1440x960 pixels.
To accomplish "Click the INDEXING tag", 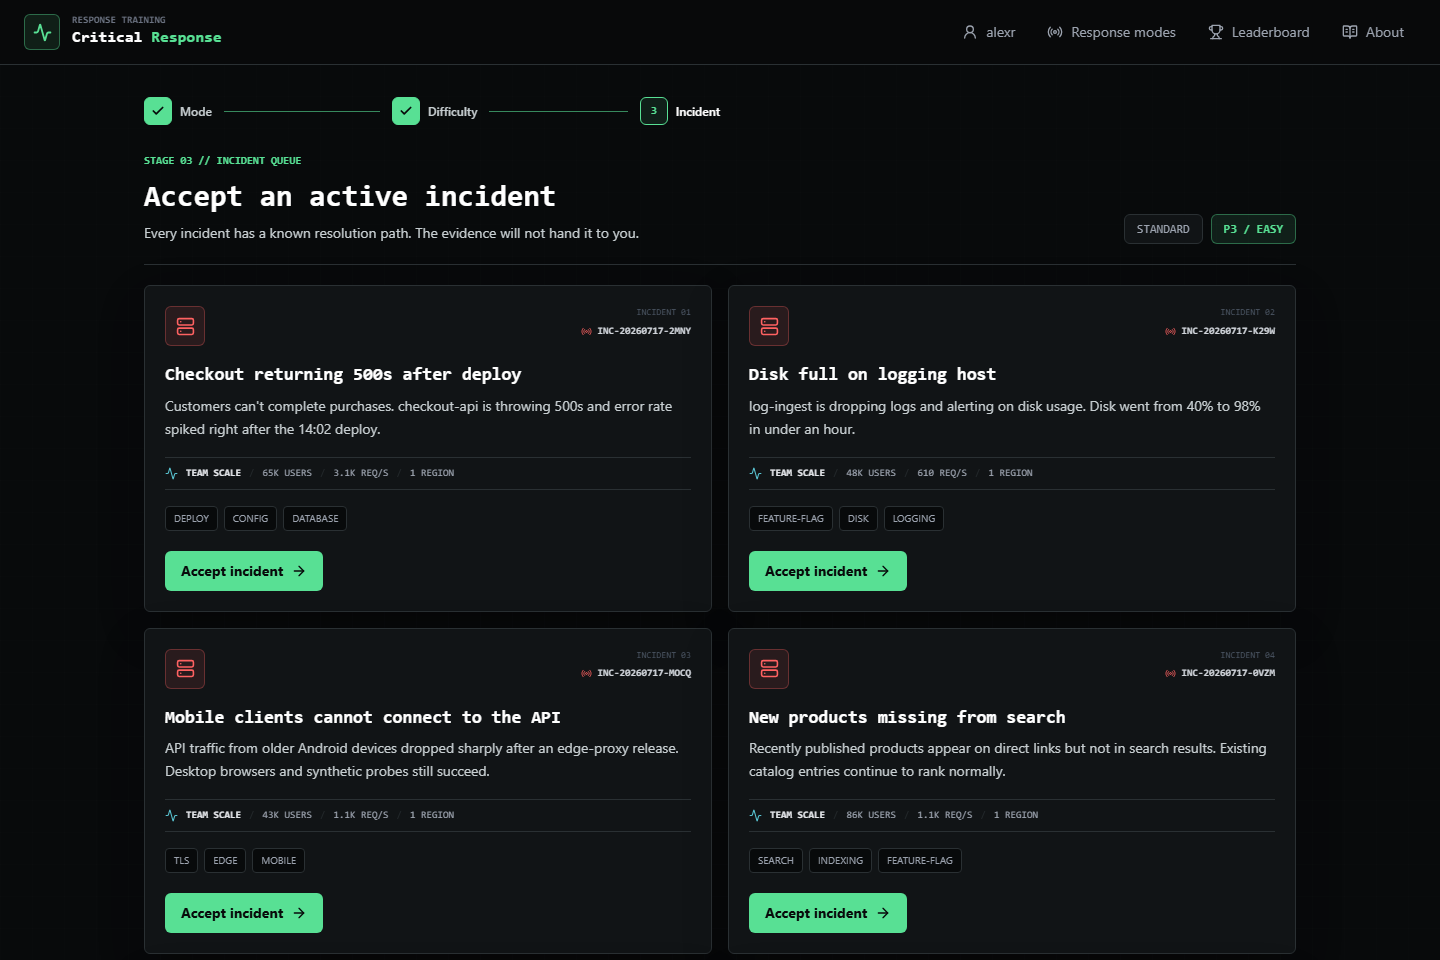I will pos(840,861).
